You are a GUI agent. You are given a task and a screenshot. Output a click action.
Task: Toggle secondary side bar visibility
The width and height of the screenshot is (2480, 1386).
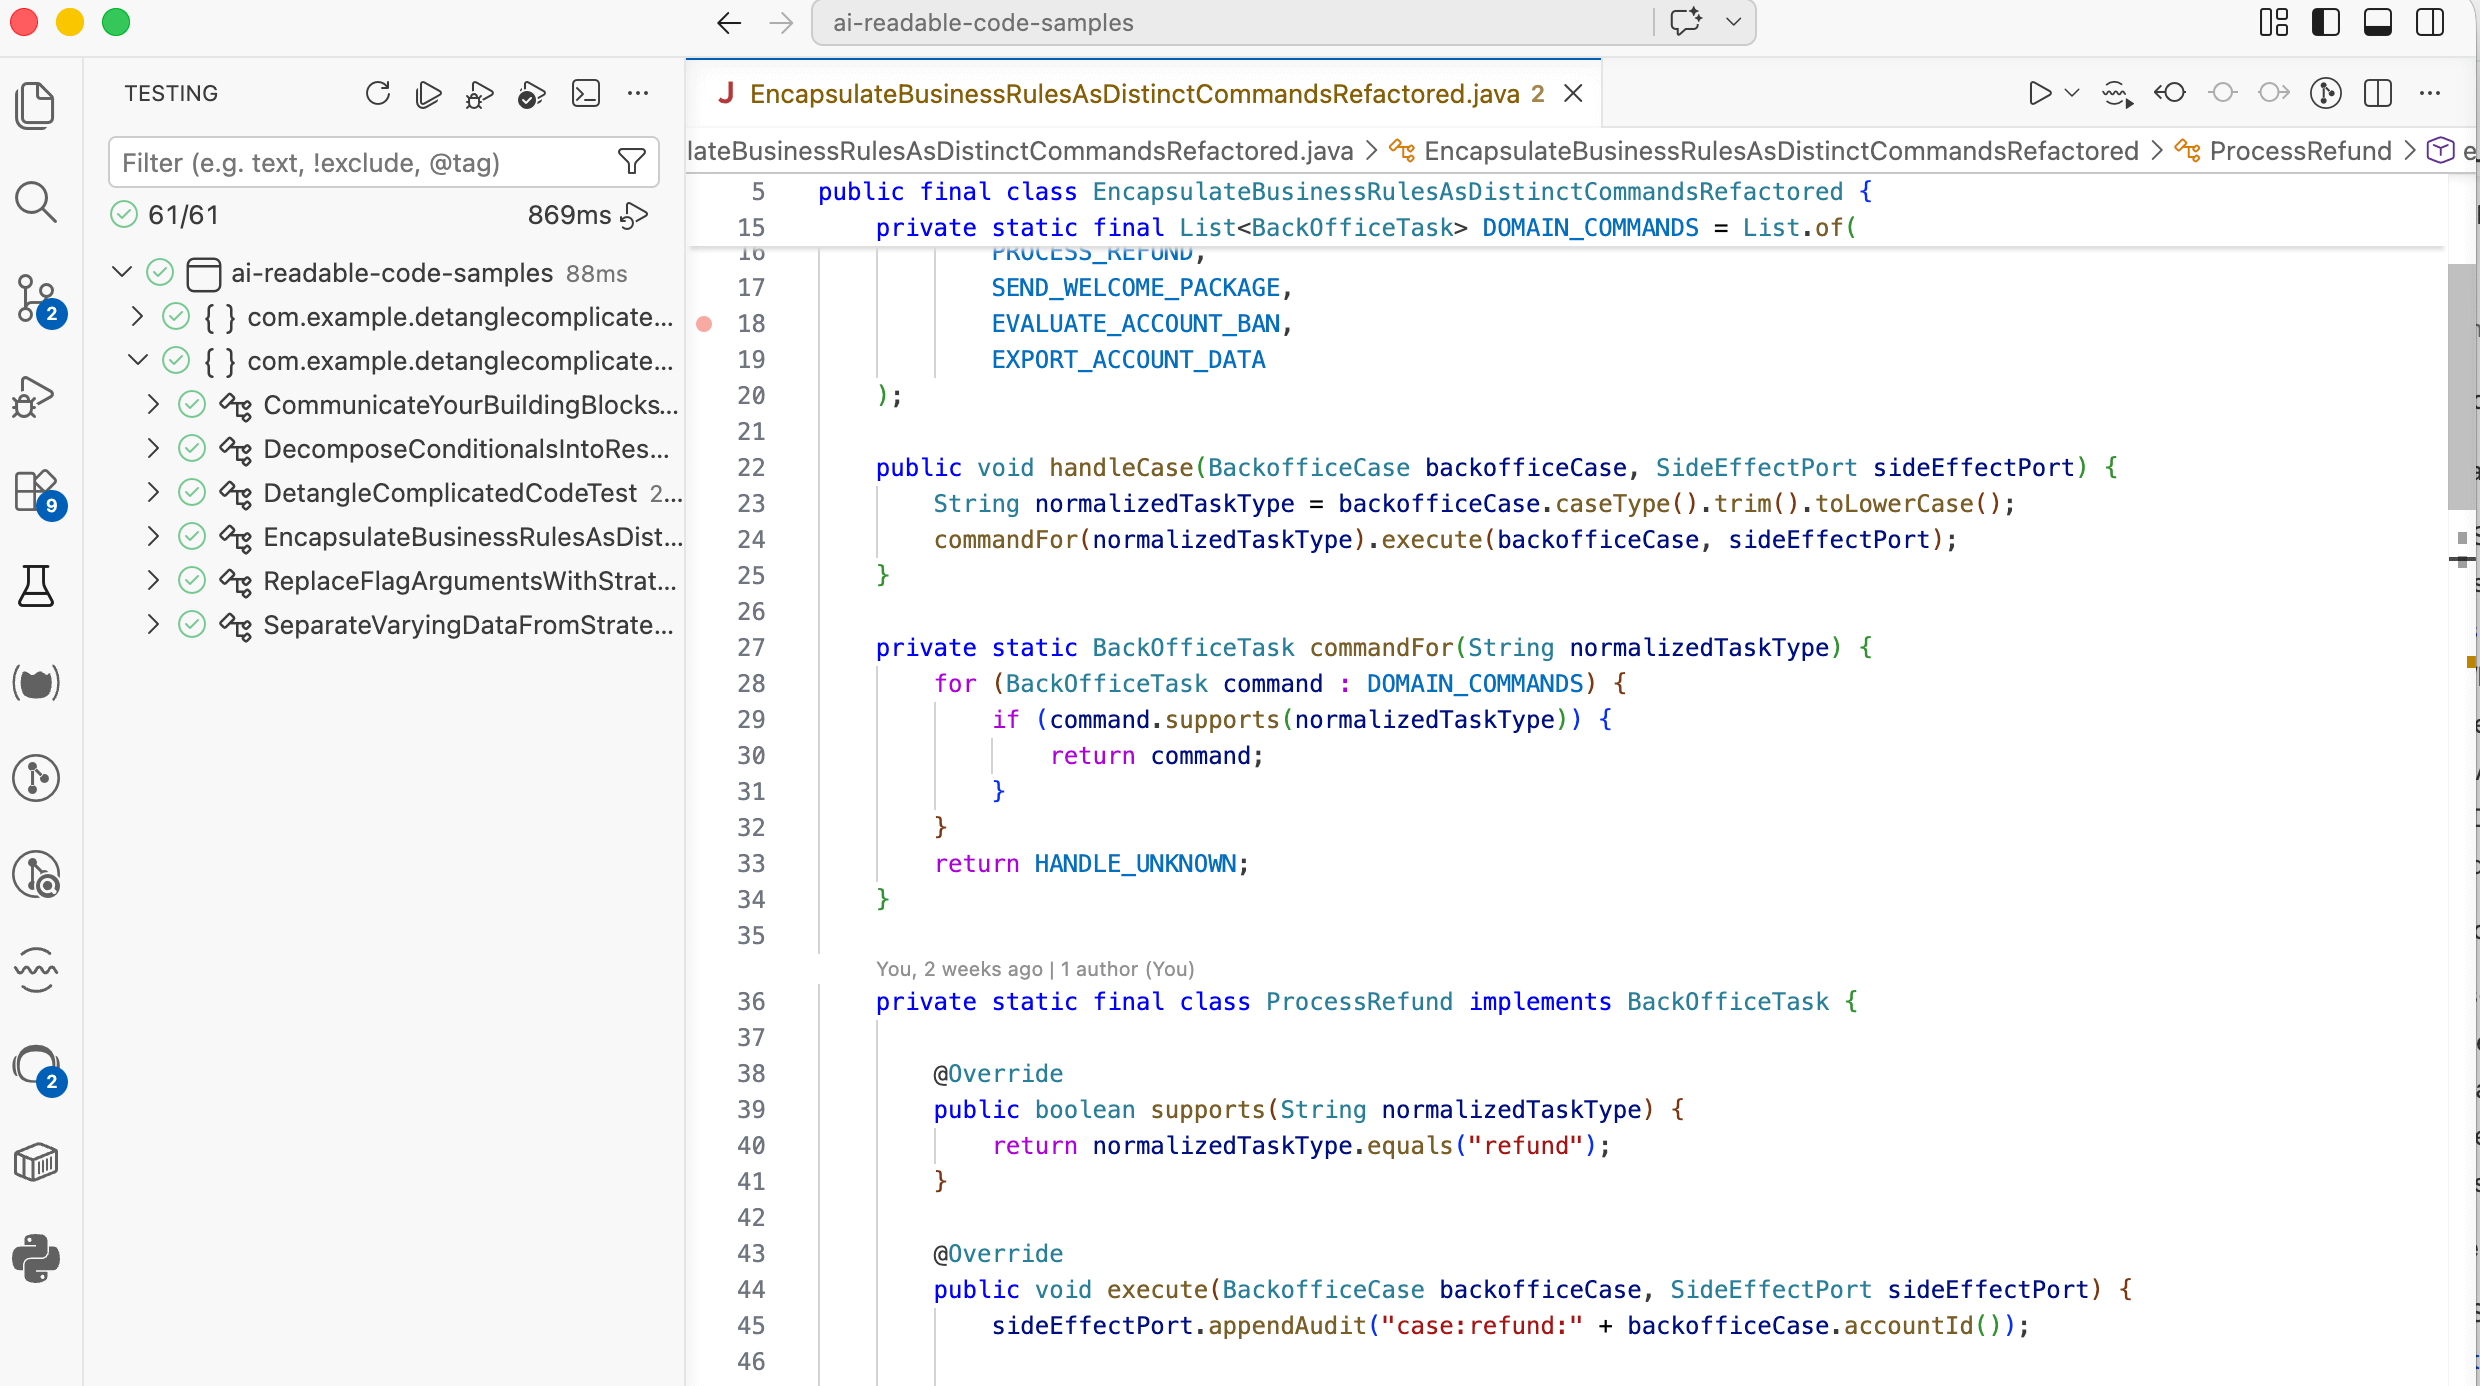2430,22
